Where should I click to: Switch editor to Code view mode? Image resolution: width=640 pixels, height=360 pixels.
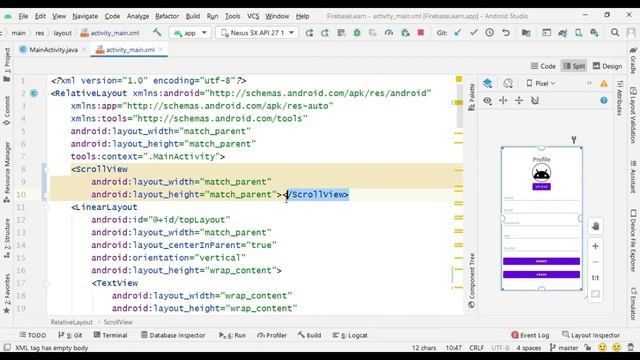[543, 66]
